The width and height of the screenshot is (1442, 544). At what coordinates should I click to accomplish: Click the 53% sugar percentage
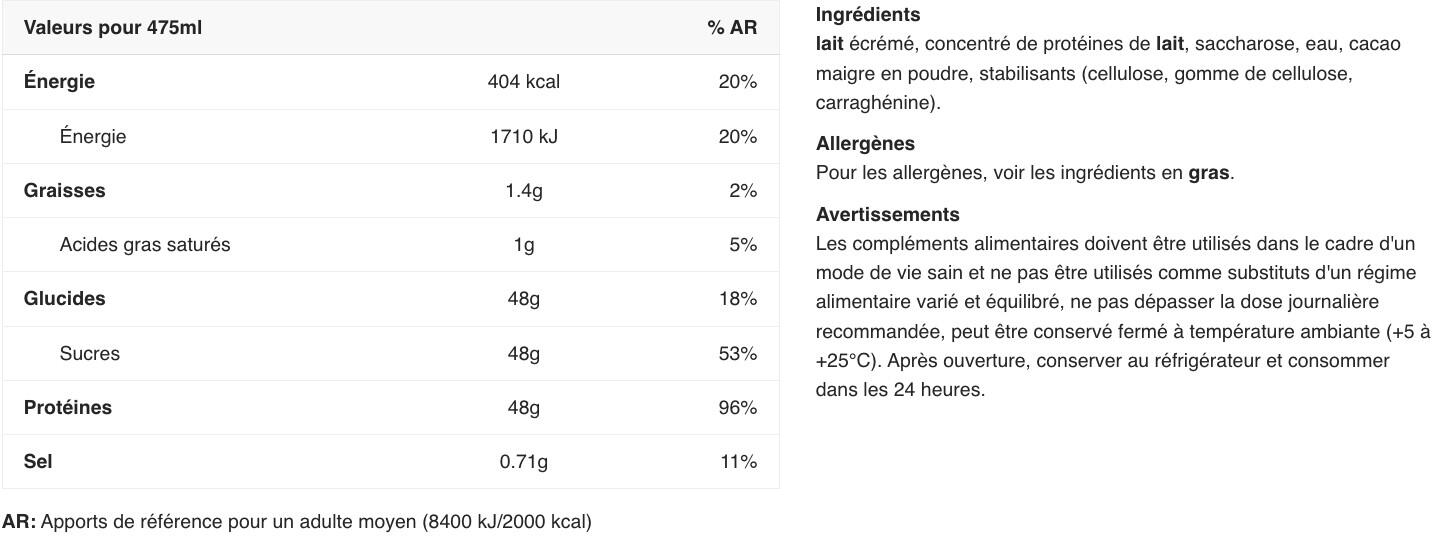coord(738,353)
